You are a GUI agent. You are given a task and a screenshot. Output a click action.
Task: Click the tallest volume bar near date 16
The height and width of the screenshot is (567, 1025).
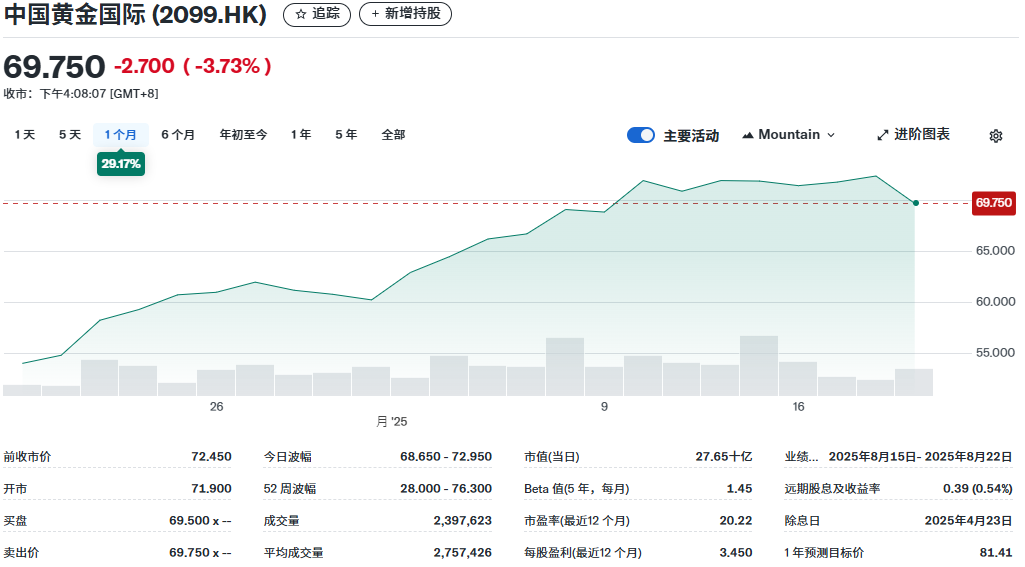759,366
